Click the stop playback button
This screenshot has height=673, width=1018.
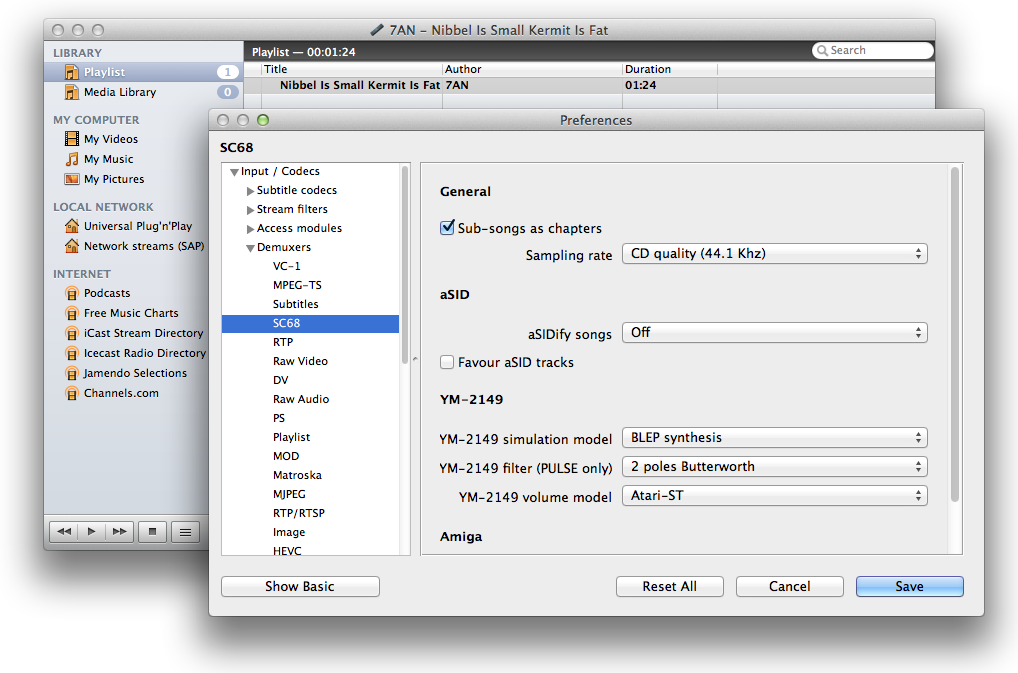click(152, 532)
